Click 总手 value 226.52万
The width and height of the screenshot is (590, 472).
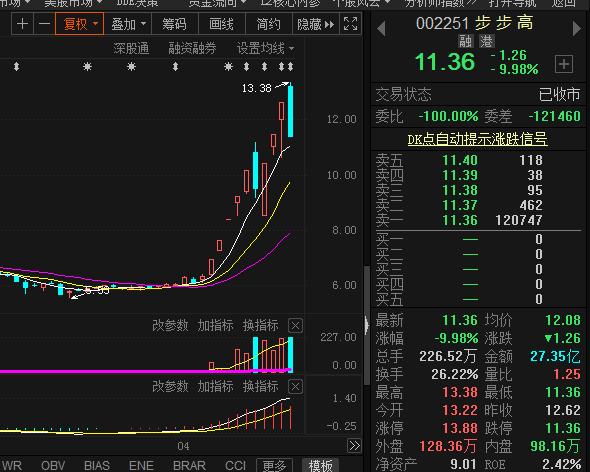[448, 356]
